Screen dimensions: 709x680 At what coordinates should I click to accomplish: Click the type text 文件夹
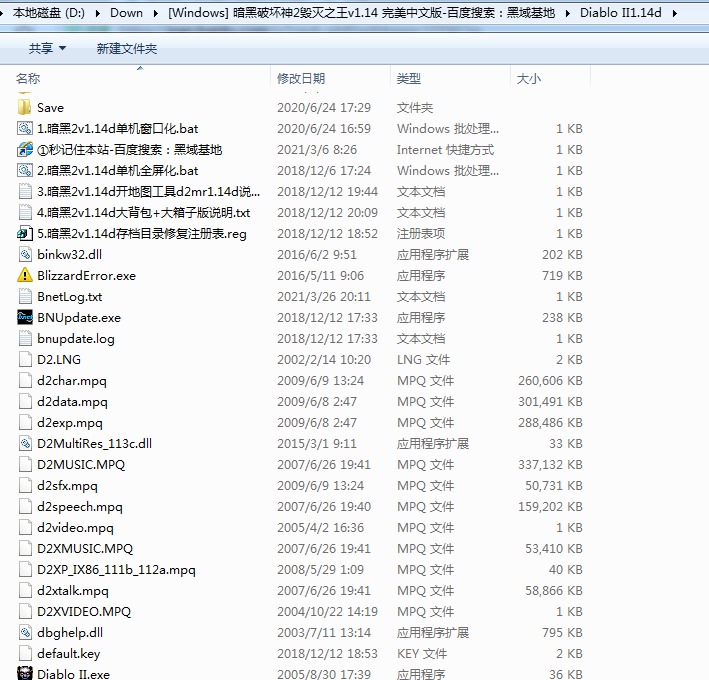(415, 108)
